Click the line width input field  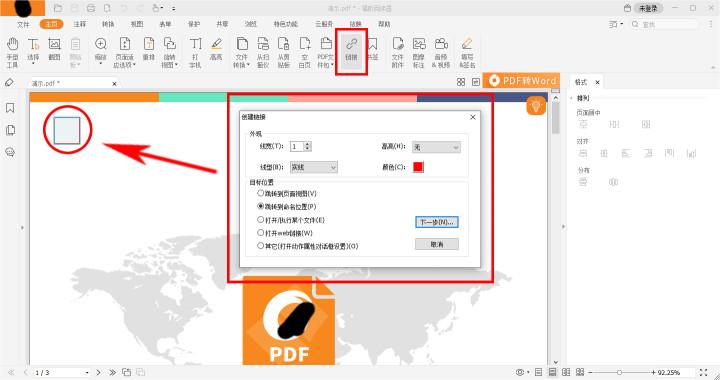[x=297, y=146]
